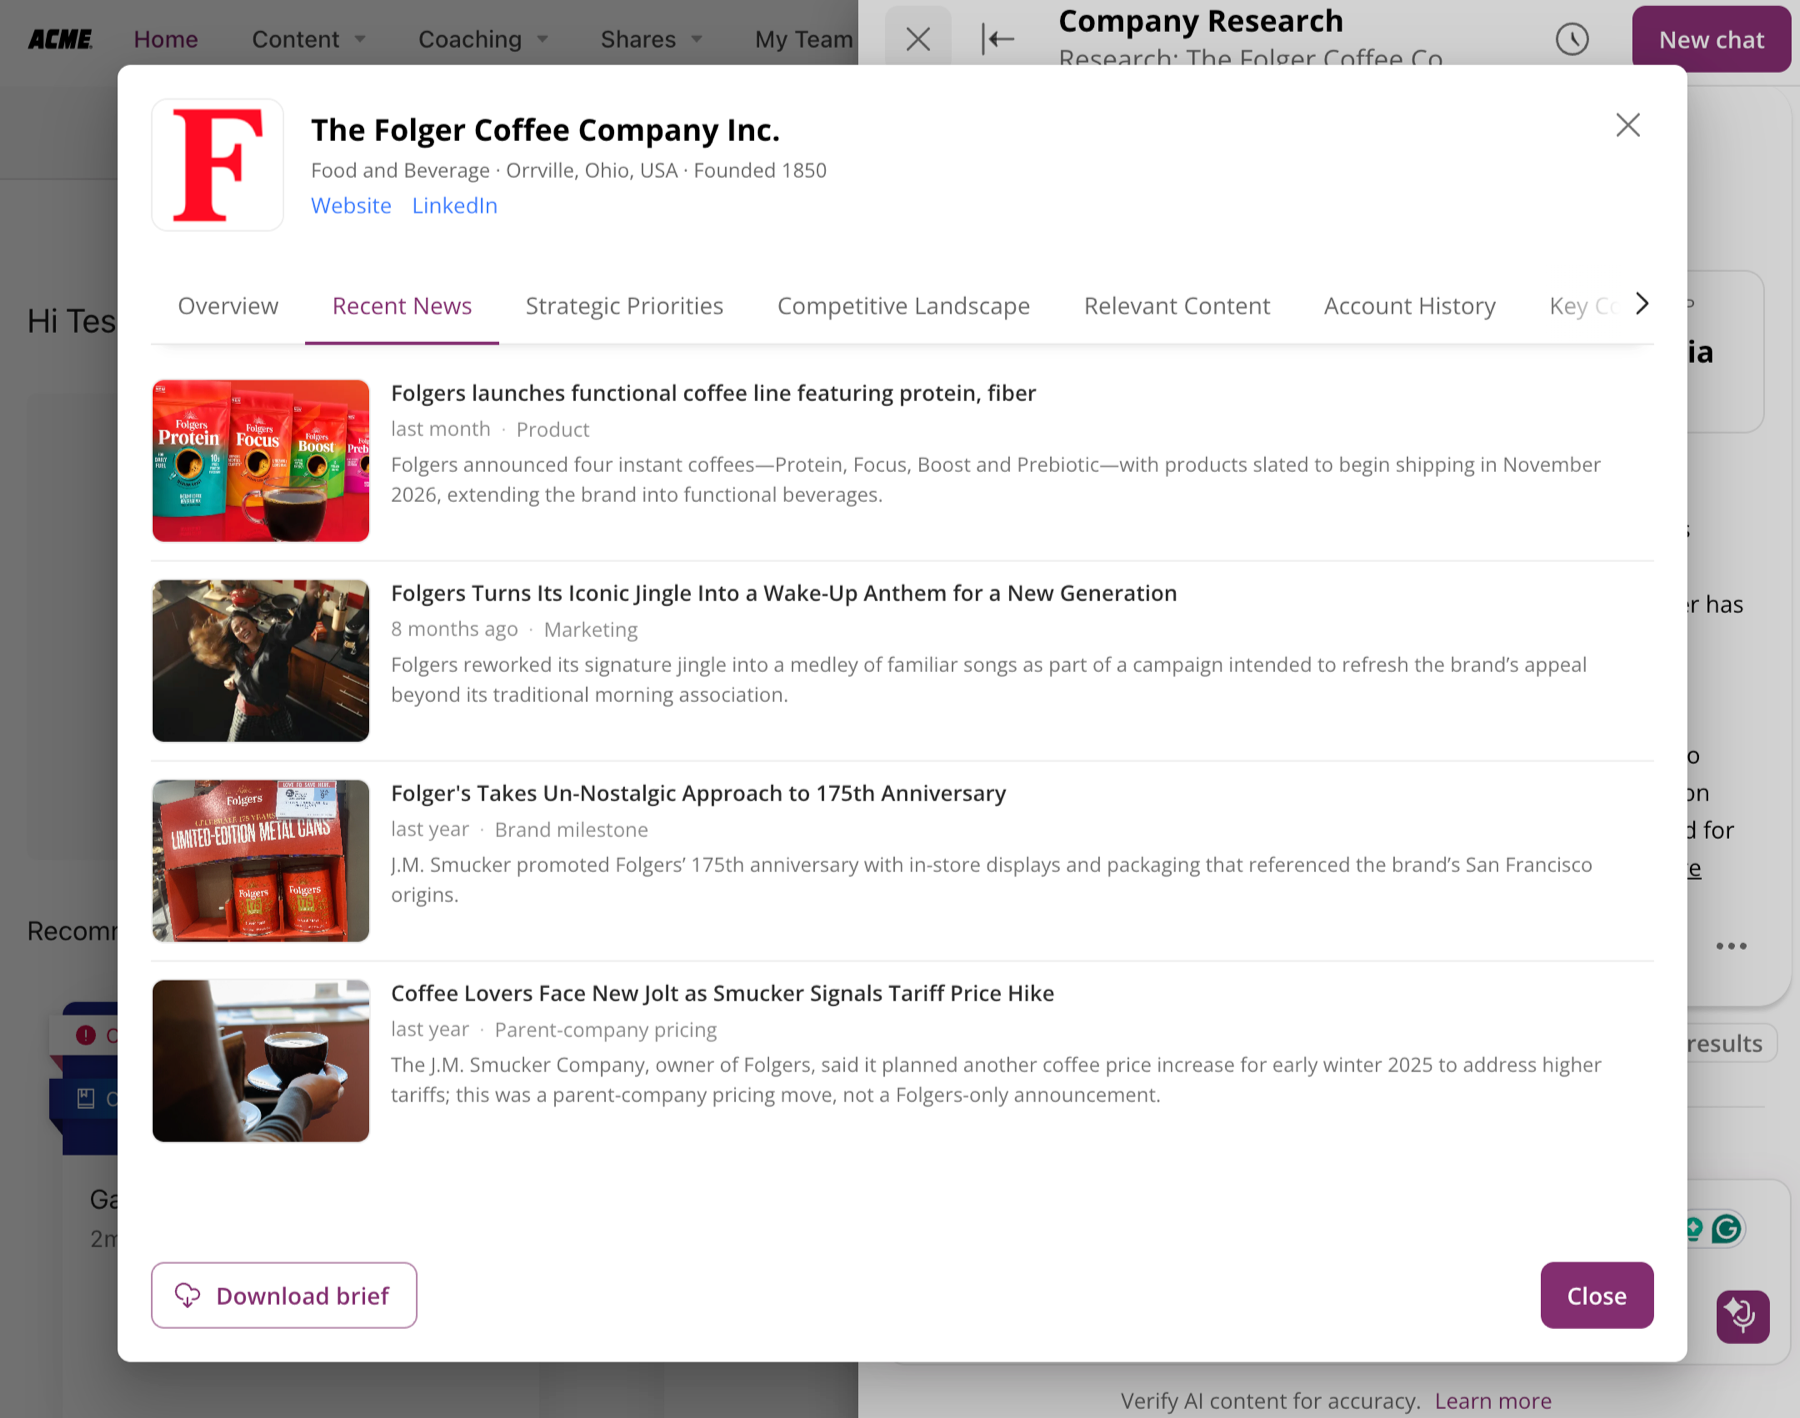Viewport: 1800px width, 1418px height.
Task: Click the purple Close button
Action: [x=1597, y=1295]
